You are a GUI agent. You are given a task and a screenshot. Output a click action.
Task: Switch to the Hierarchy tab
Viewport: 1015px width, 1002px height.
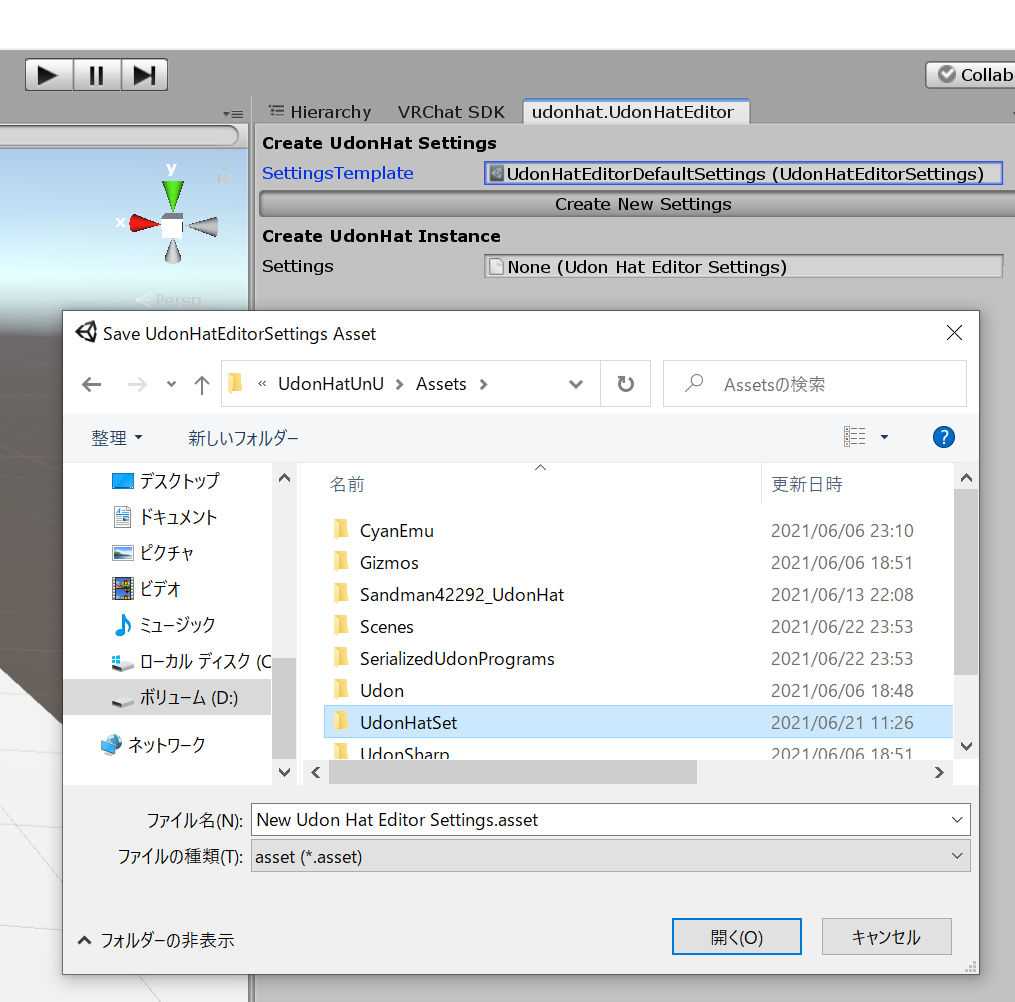click(320, 112)
